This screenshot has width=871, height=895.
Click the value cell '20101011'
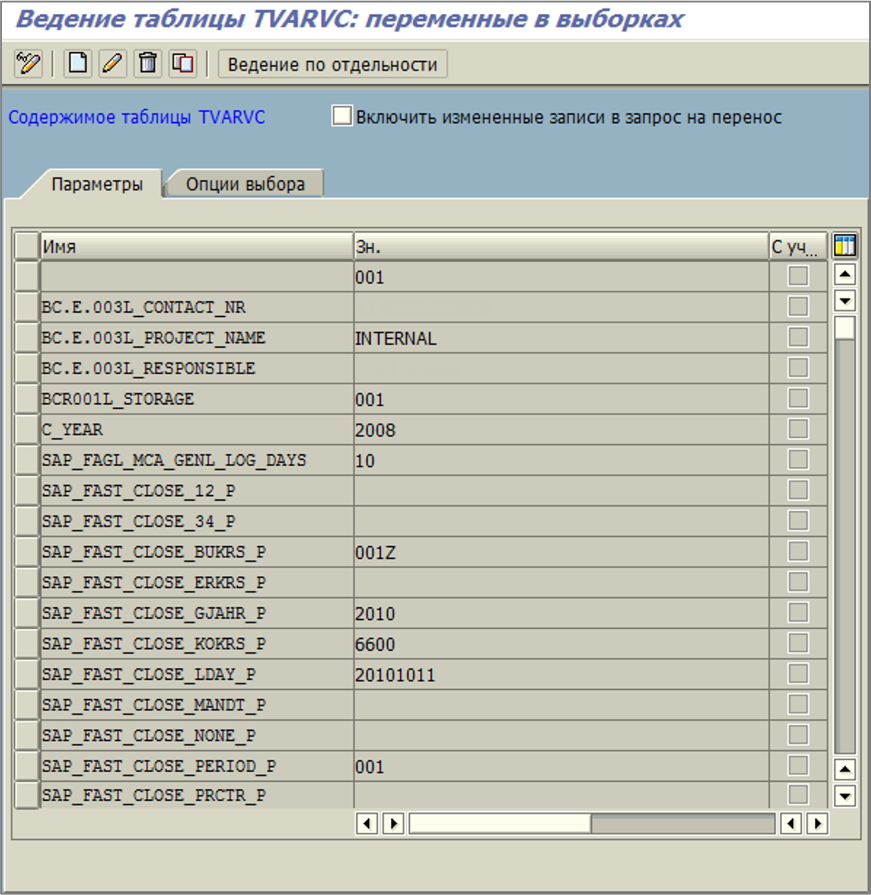561,674
